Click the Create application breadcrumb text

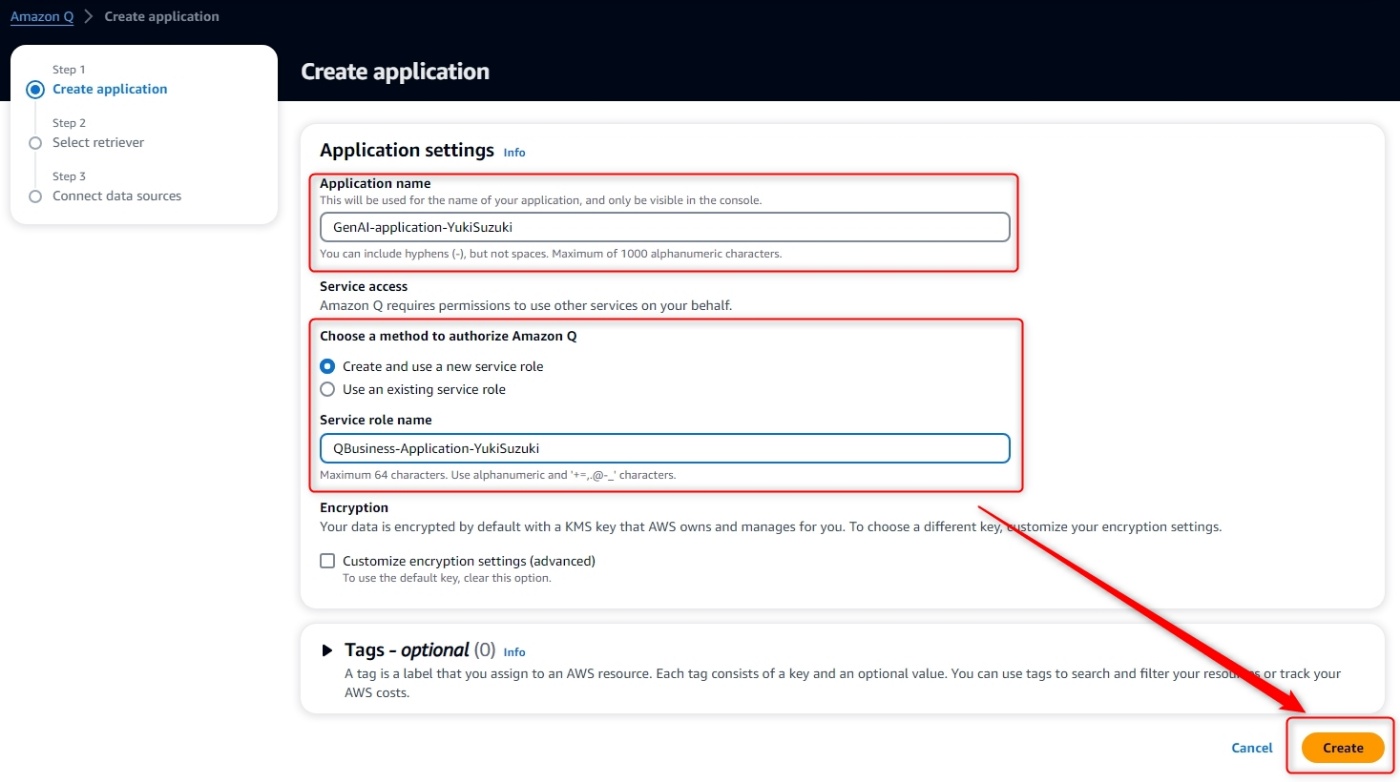pyautogui.click(x=162, y=17)
